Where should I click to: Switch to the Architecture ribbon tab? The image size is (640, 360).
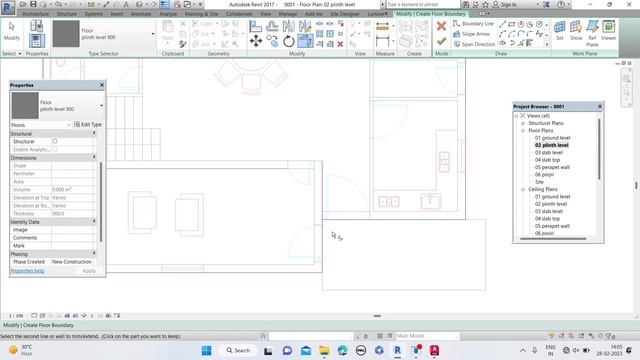(x=36, y=14)
